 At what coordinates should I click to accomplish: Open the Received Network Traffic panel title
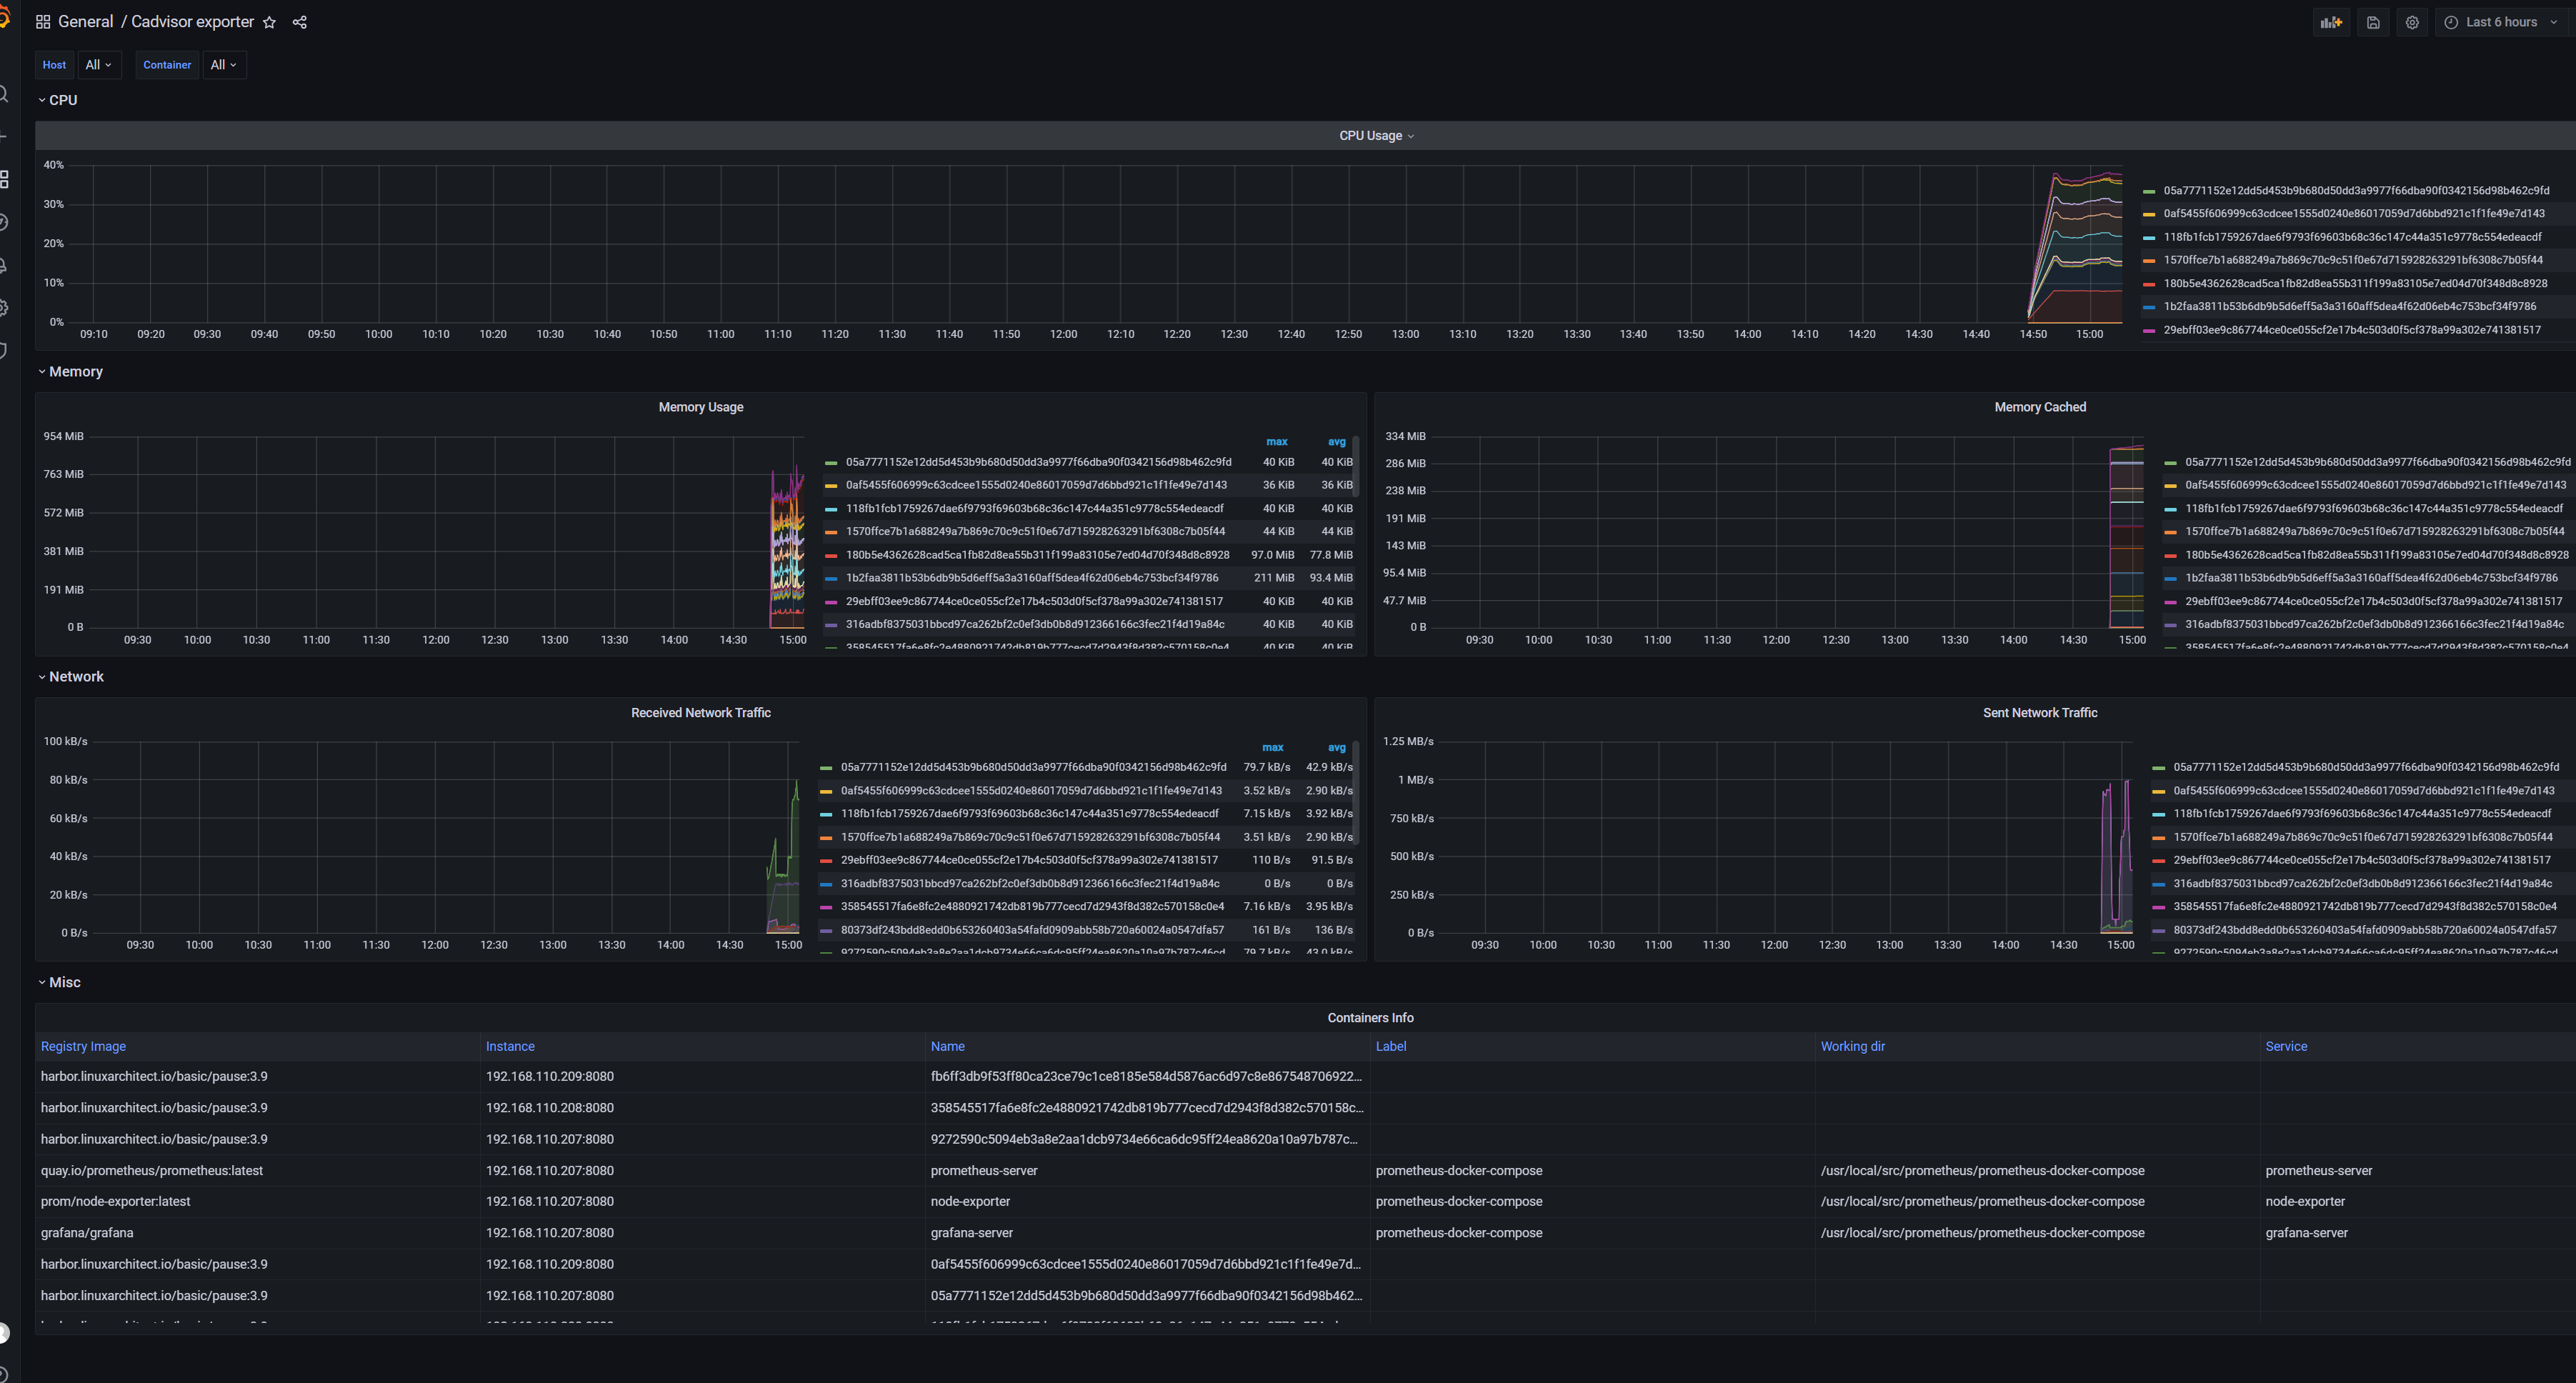point(701,713)
